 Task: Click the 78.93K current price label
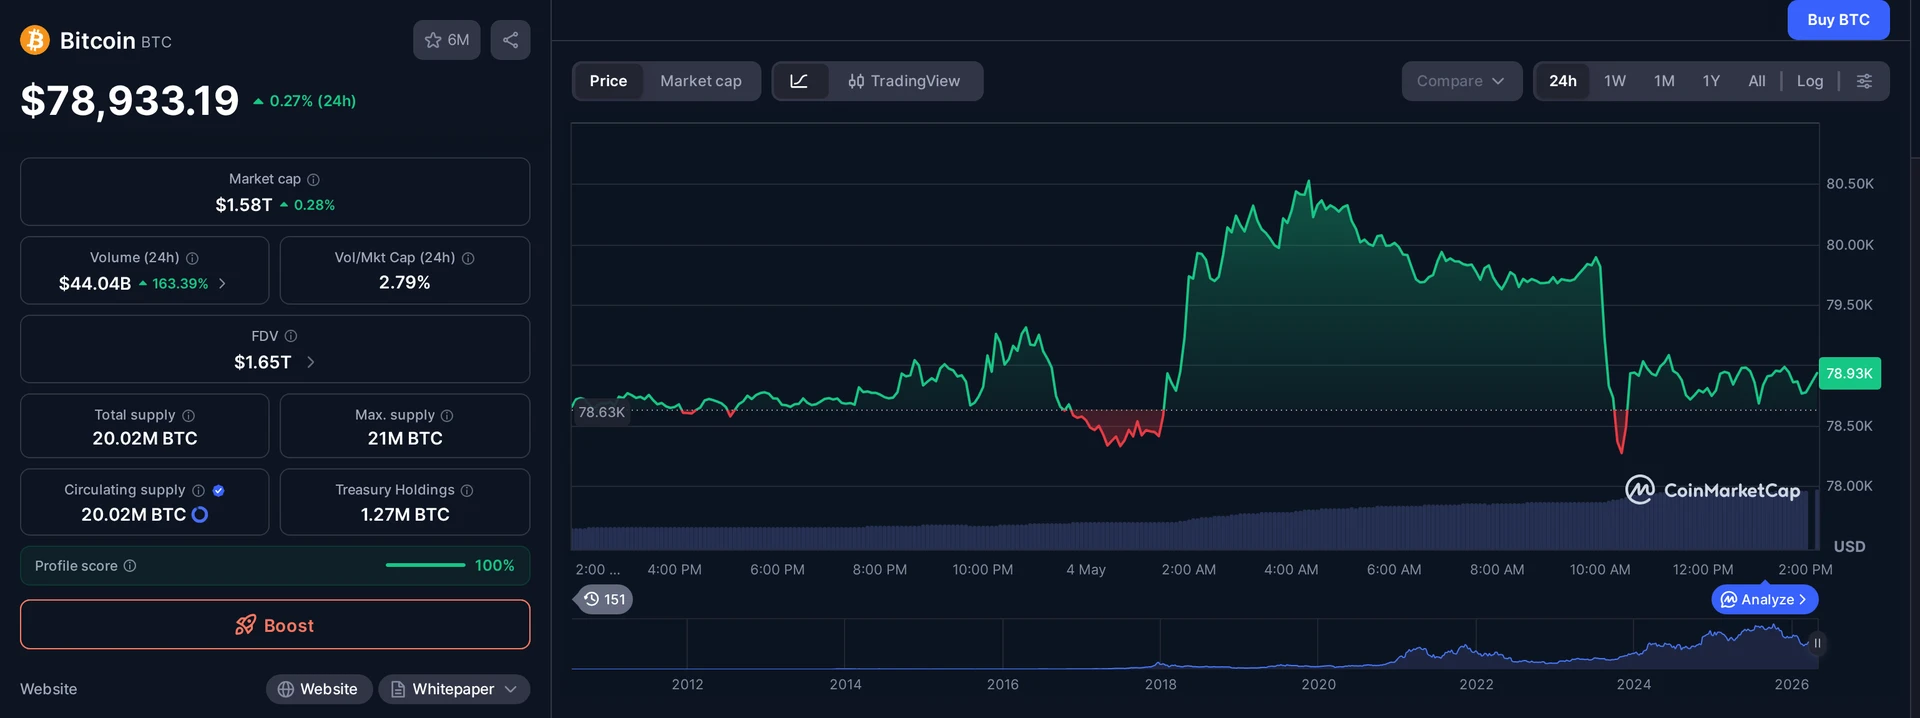(x=1849, y=373)
